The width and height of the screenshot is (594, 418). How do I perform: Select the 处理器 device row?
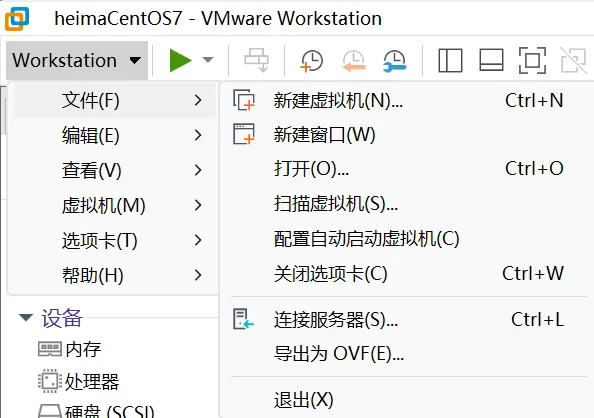[x=79, y=381]
